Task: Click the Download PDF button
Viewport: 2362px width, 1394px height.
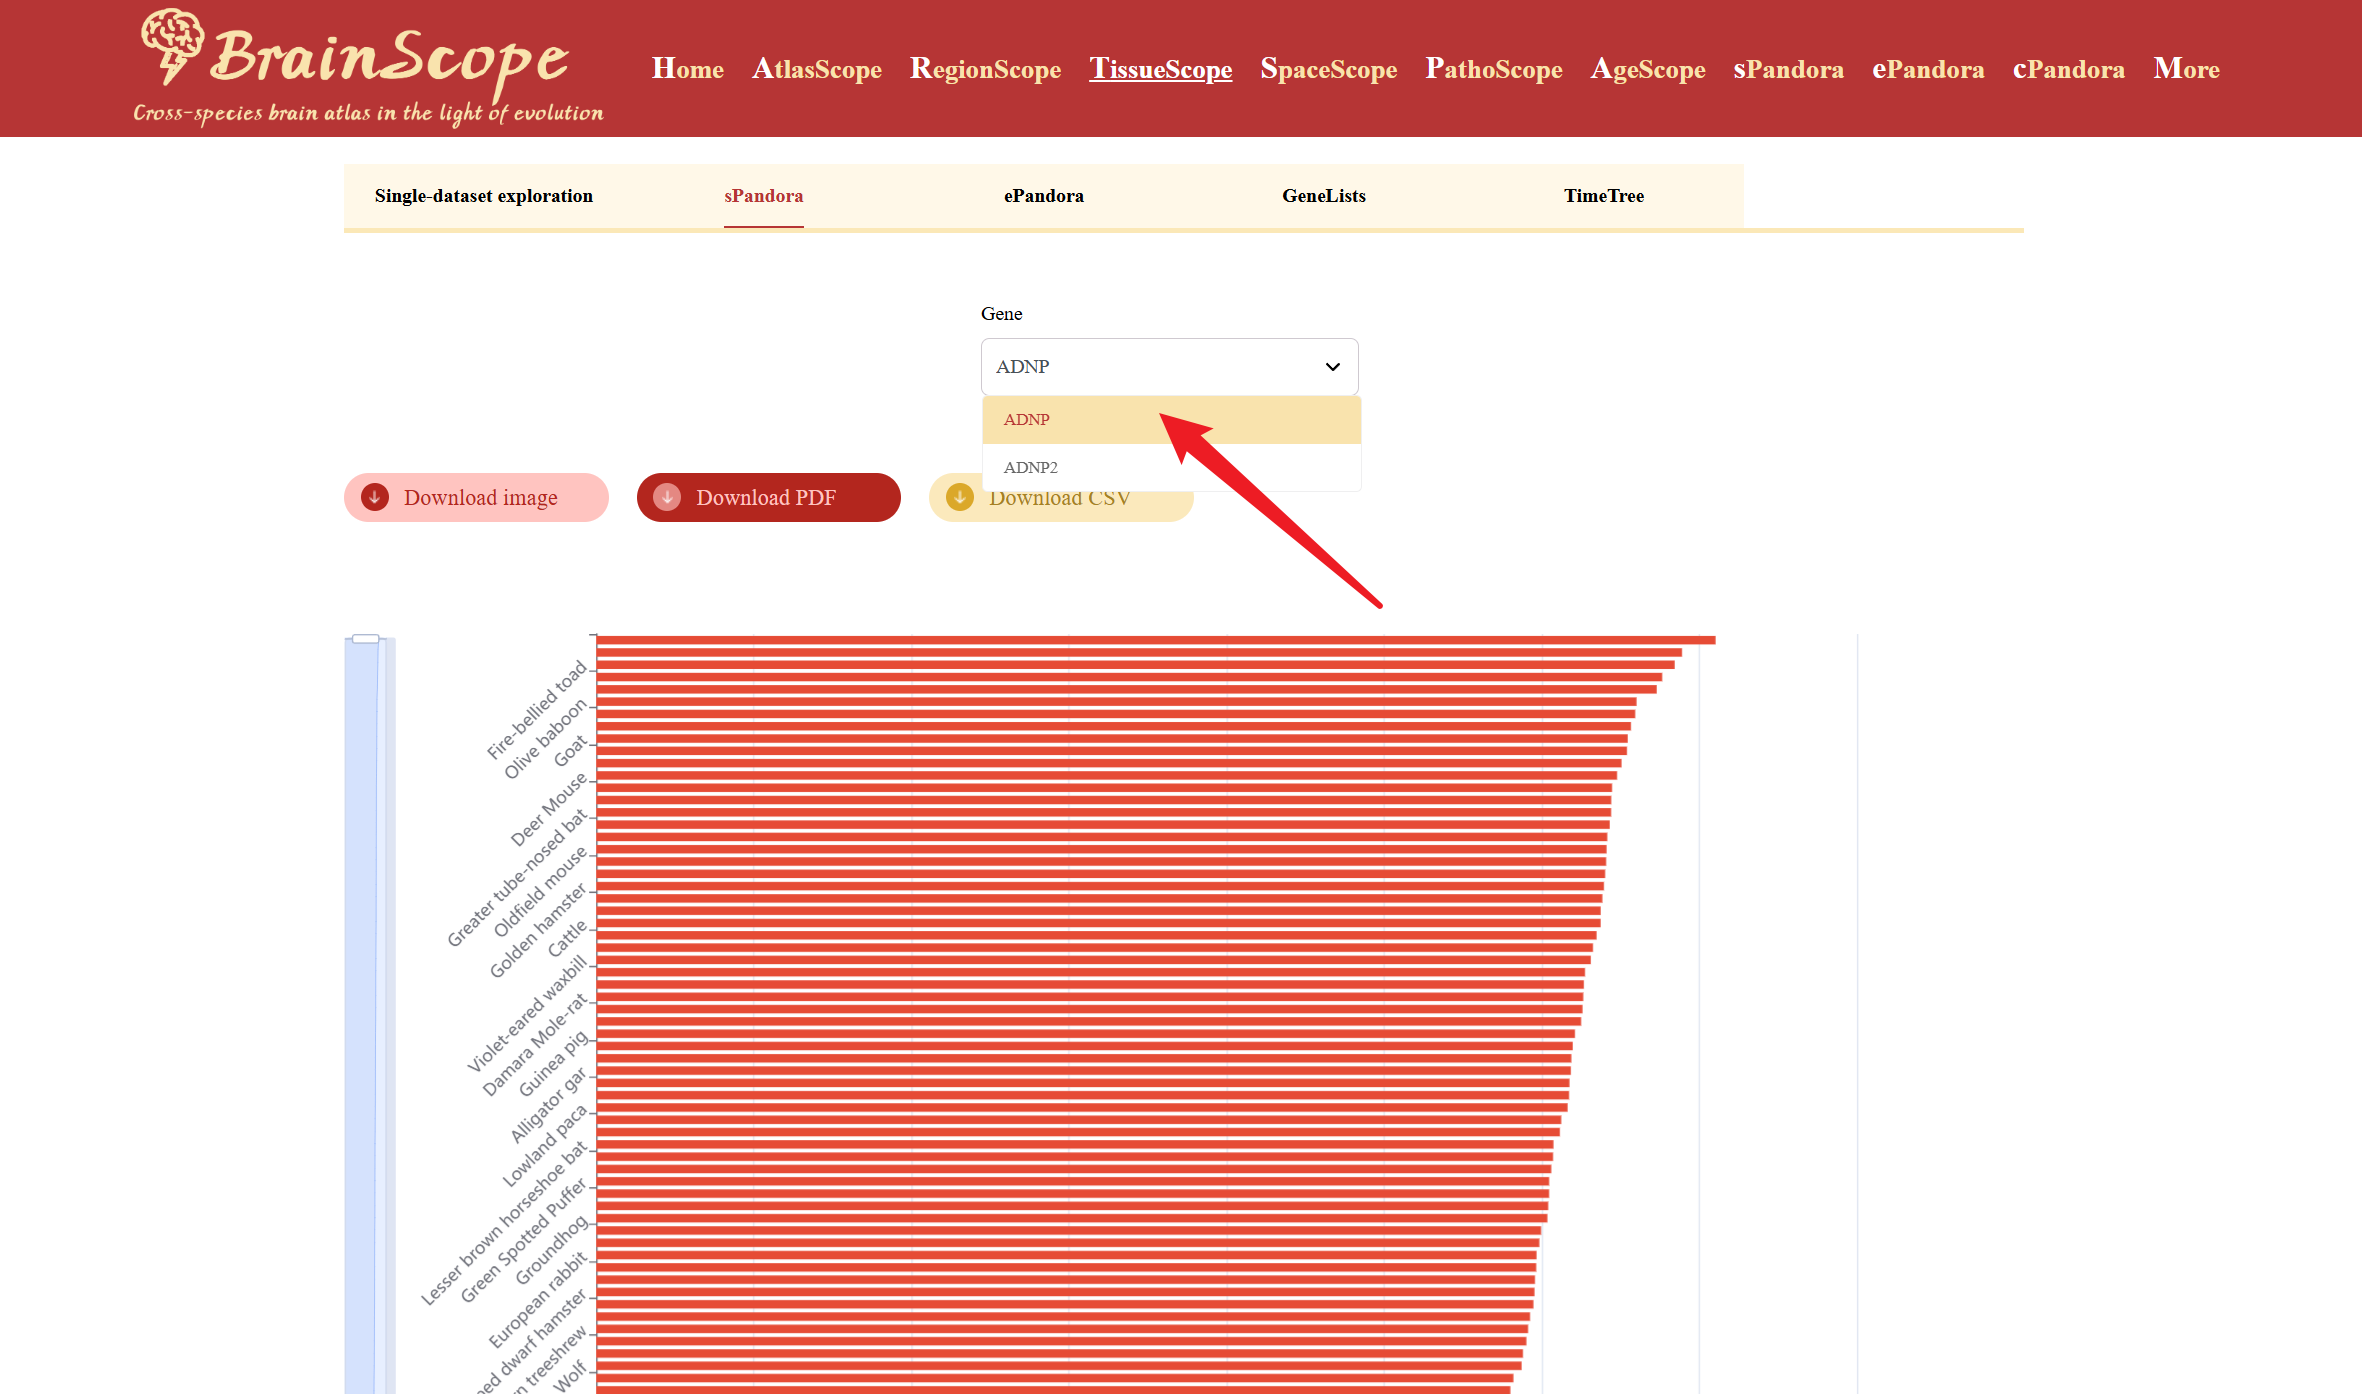Action: click(768, 497)
